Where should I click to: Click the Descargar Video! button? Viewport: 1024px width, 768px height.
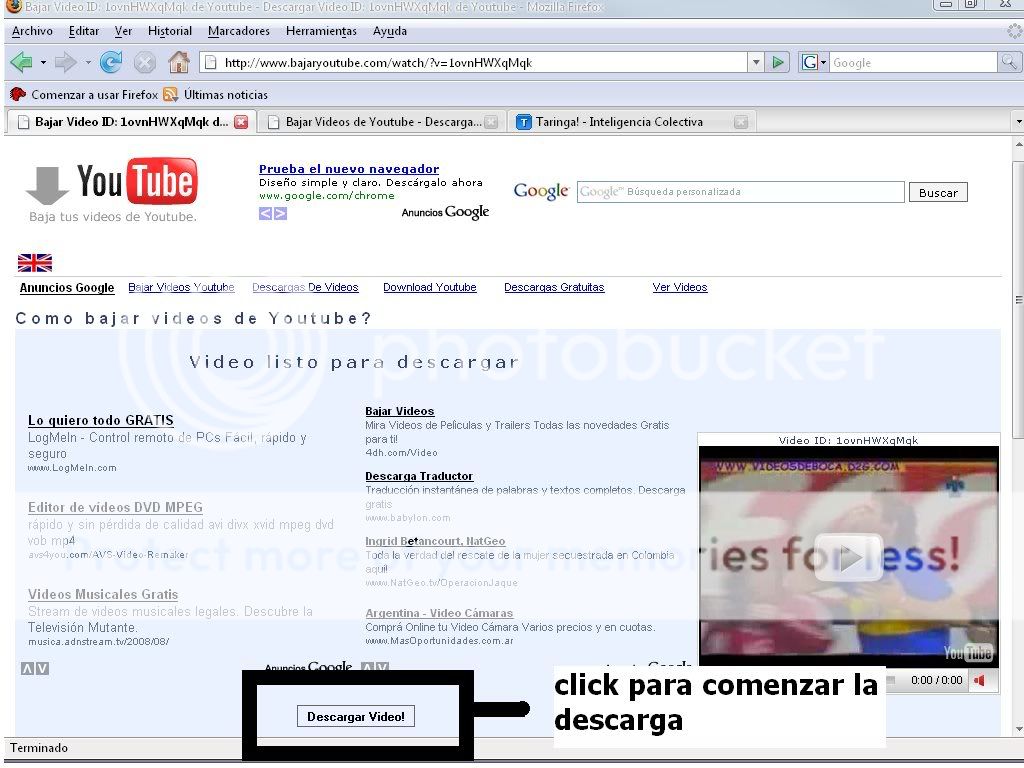point(356,716)
